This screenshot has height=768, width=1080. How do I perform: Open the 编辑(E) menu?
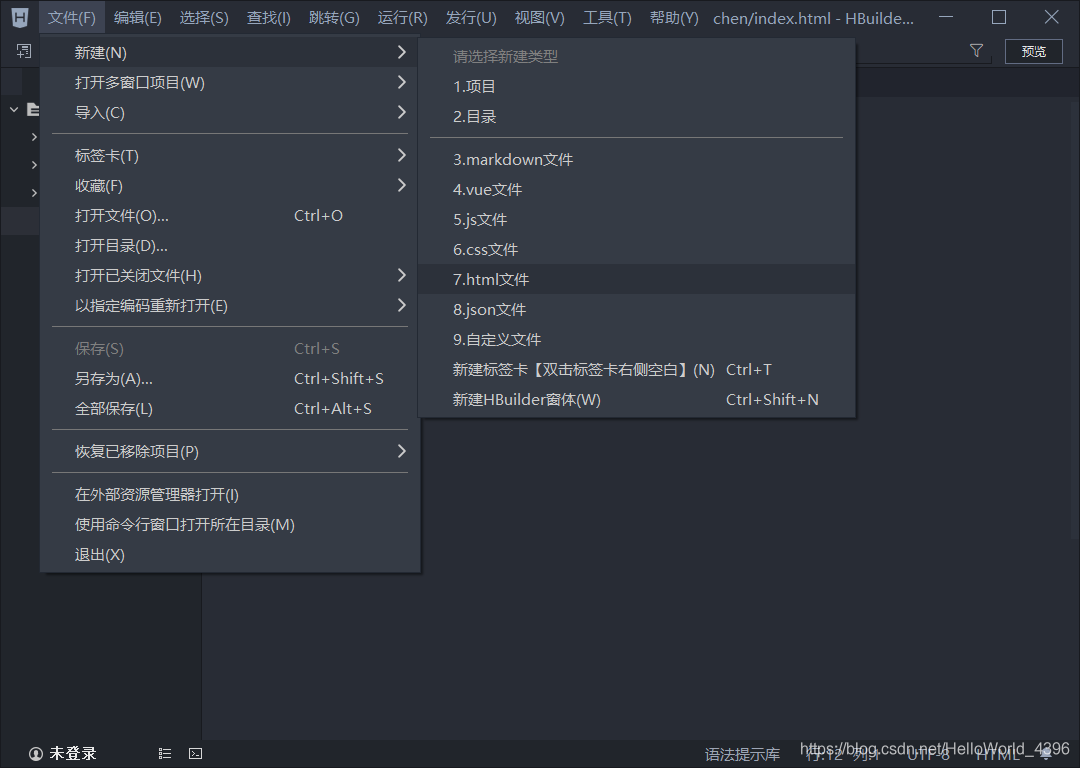[x=137, y=18]
